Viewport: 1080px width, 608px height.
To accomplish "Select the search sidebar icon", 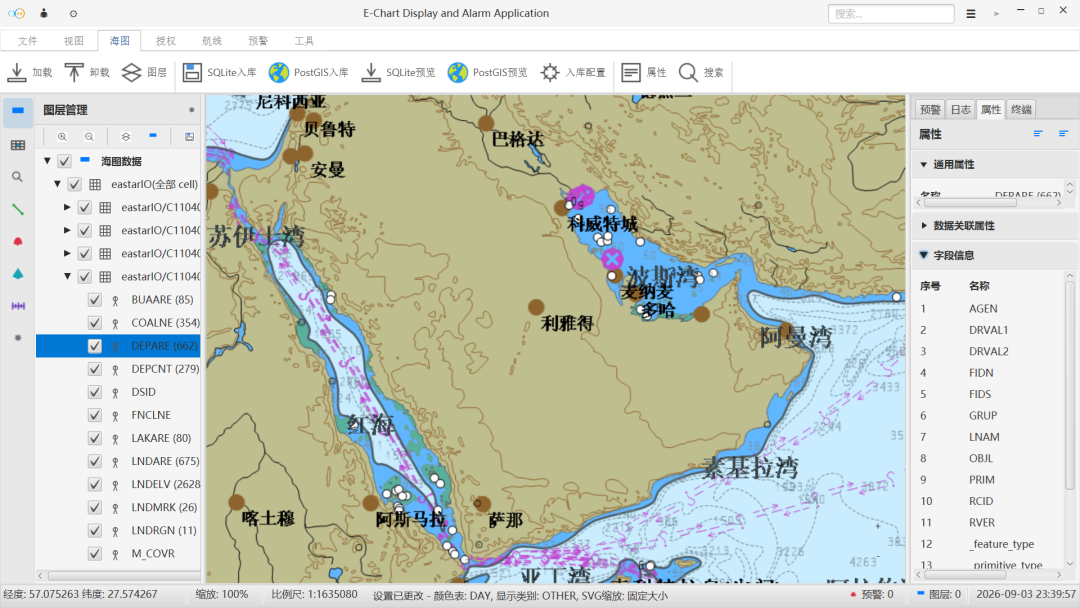I will click(x=18, y=177).
